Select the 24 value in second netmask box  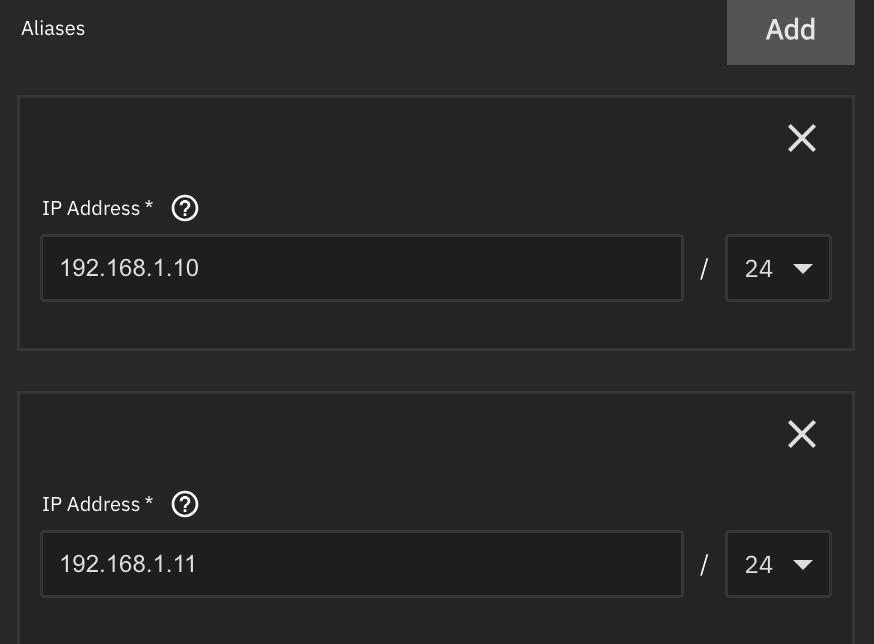(759, 565)
